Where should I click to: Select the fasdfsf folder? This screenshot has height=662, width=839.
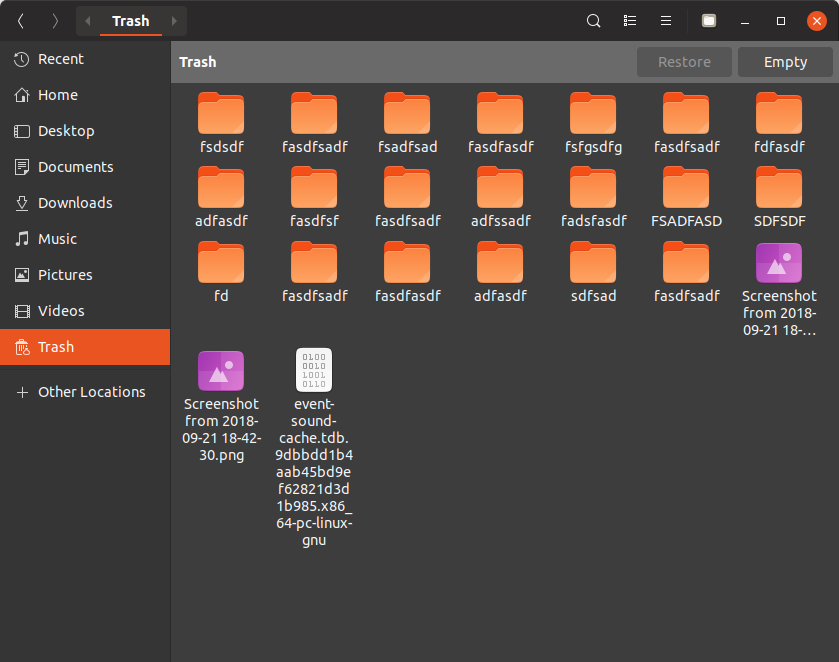pos(314,198)
